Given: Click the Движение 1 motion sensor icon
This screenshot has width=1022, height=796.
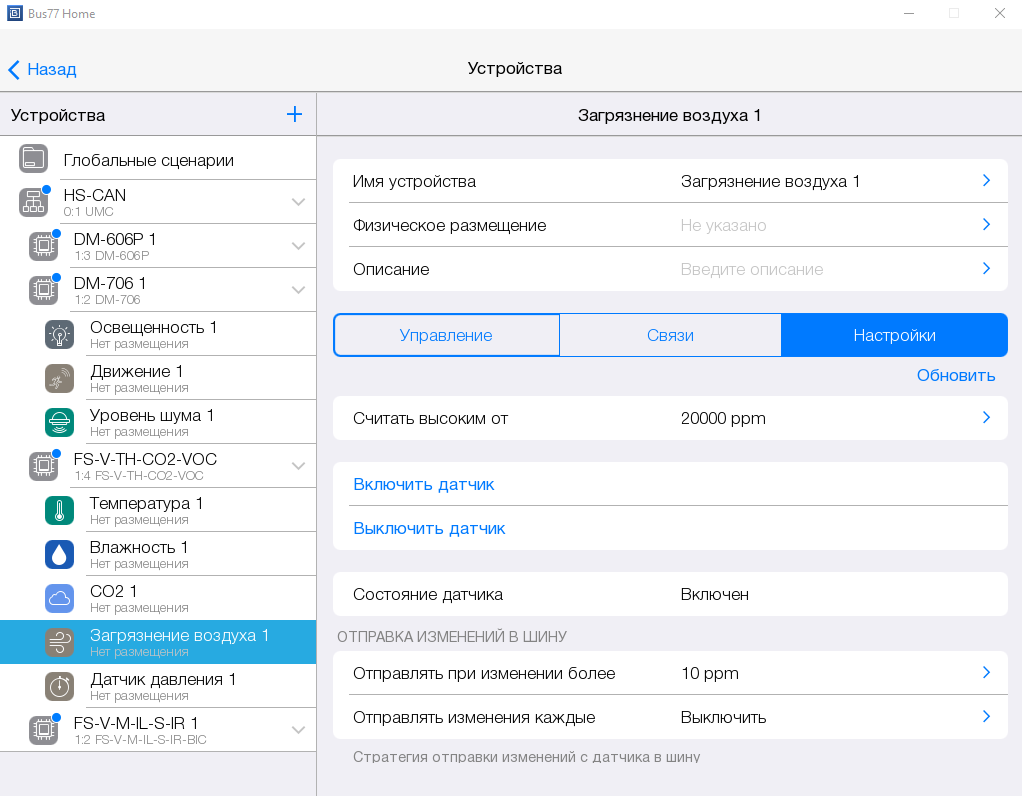Looking at the screenshot, I should pyautogui.click(x=60, y=379).
